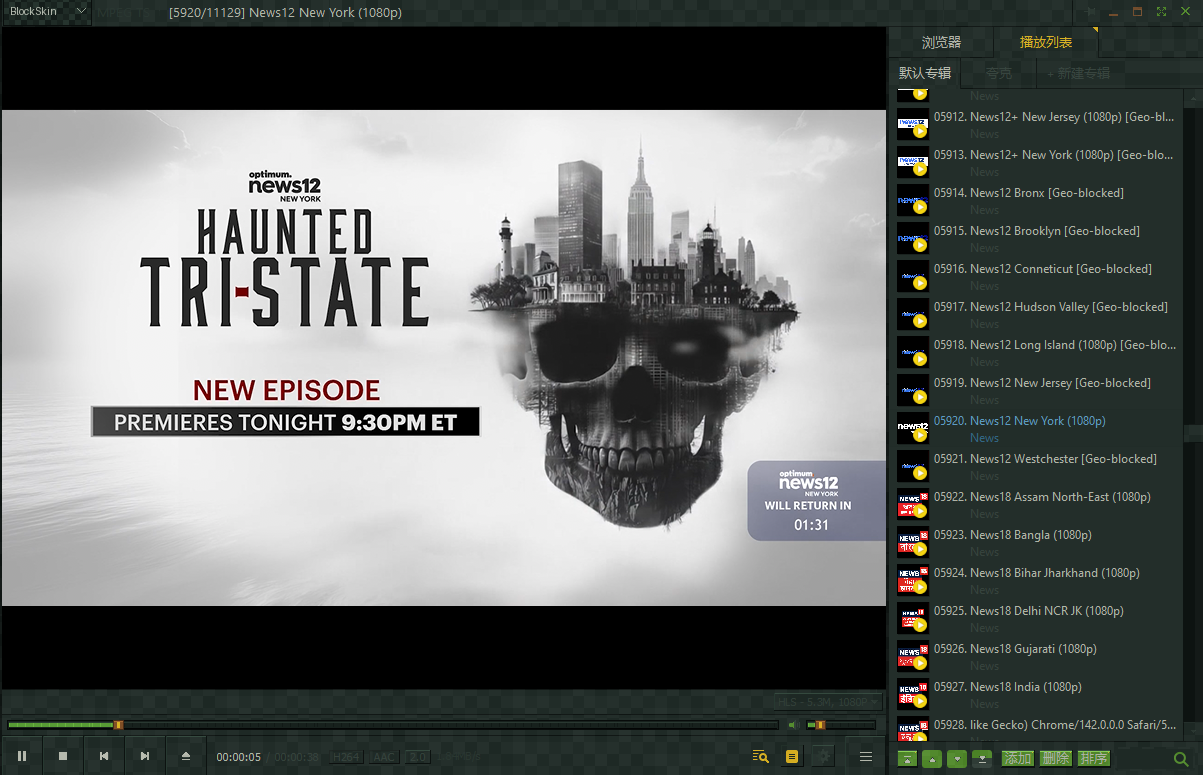Select the 夸克 album tab

click(x=998, y=73)
